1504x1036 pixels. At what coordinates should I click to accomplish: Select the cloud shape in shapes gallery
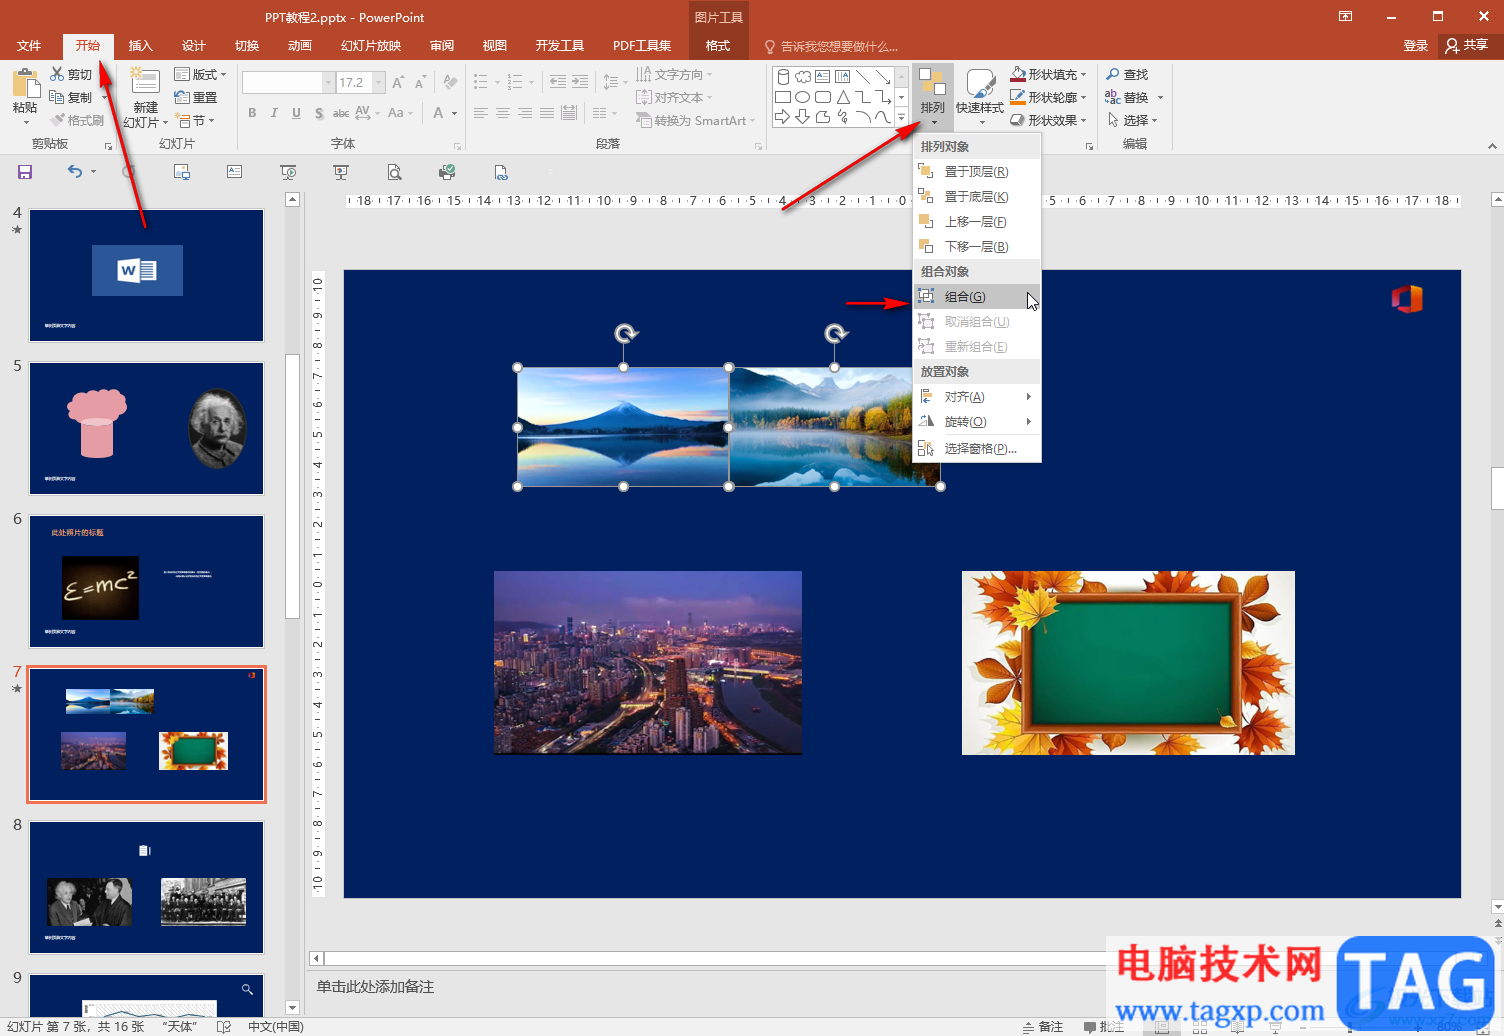coord(803,76)
